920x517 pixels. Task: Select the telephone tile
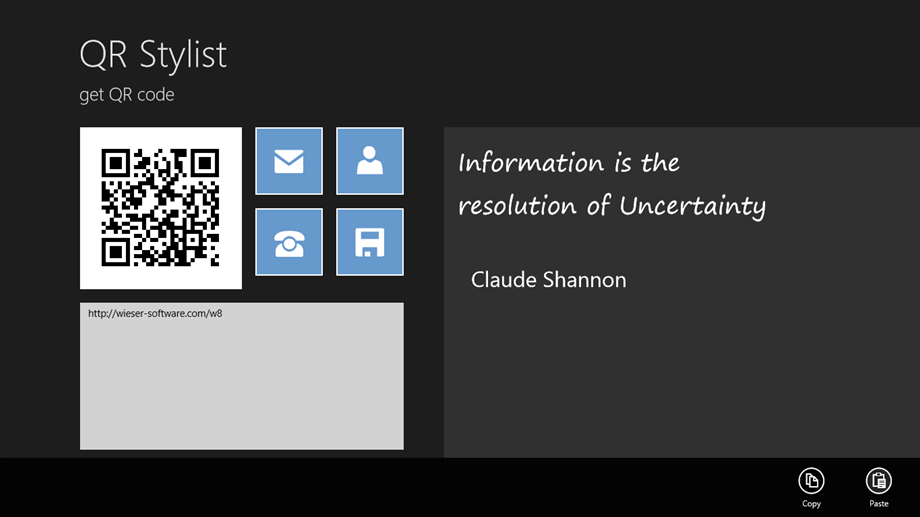tap(289, 242)
